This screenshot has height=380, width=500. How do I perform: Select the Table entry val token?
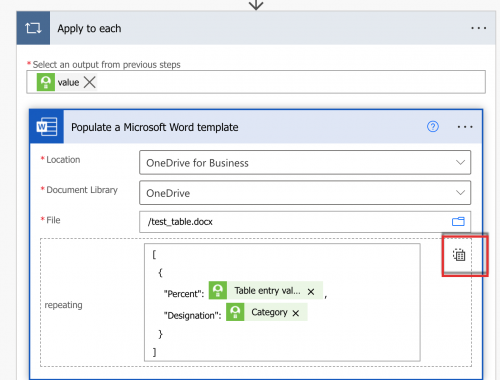coord(267,291)
